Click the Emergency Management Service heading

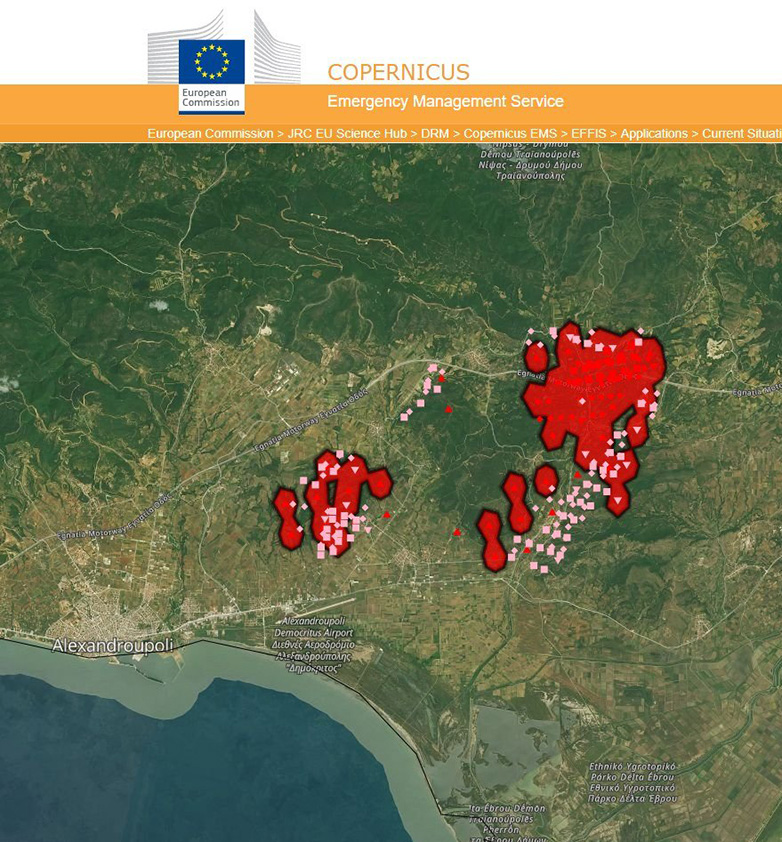pos(445,101)
